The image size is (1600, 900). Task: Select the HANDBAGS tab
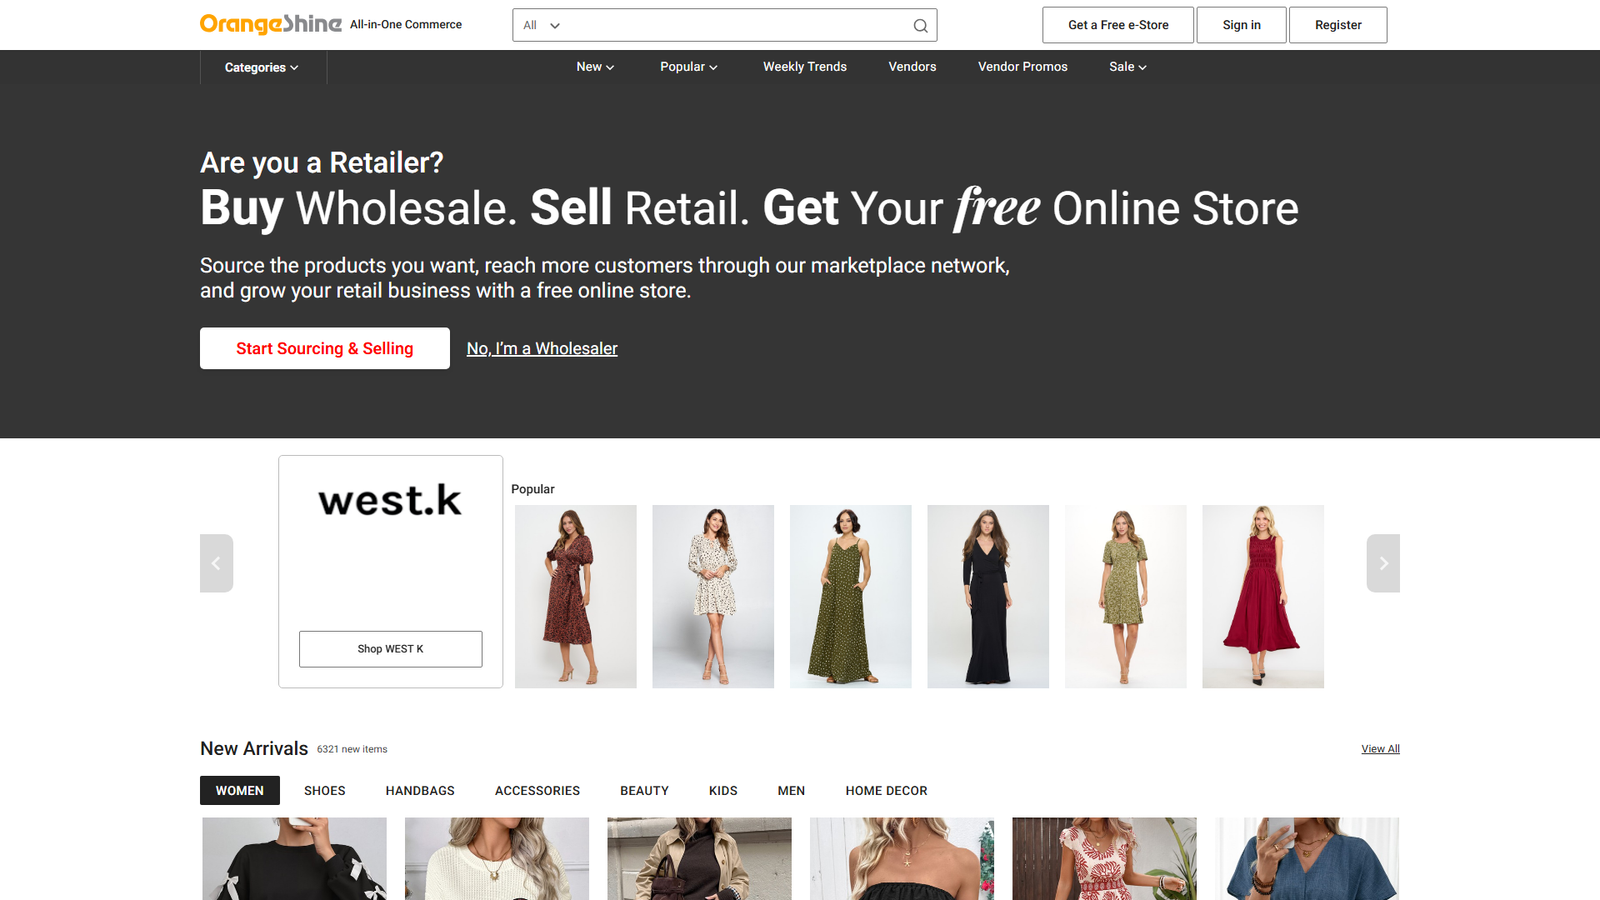pyautogui.click(x=420, y=791)
